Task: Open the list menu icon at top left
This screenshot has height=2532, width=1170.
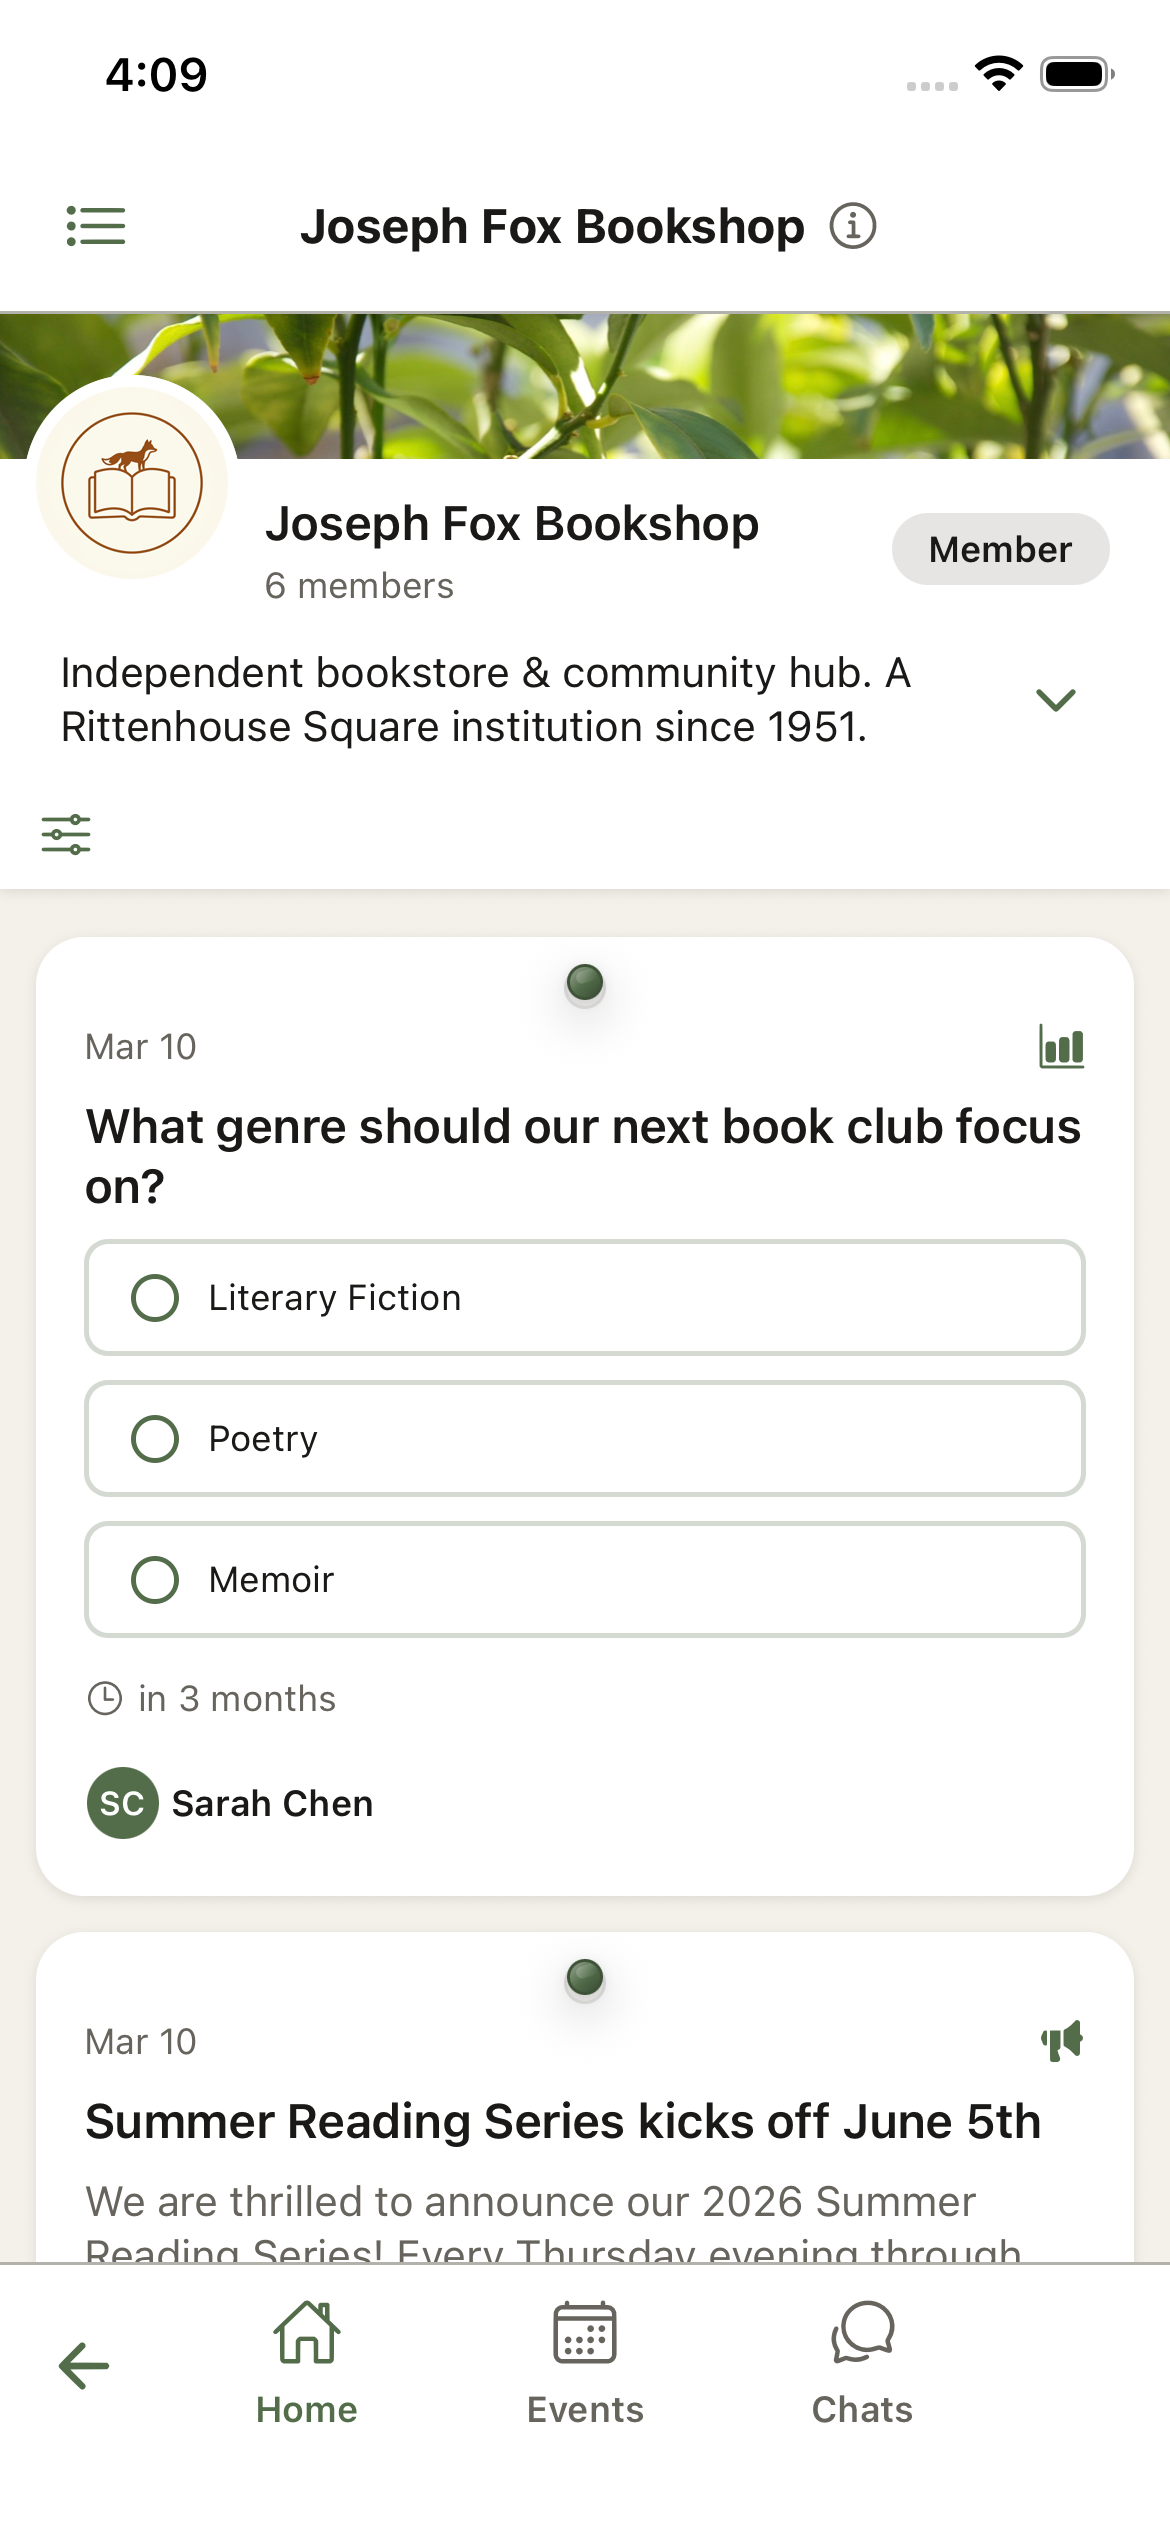Action: (96, 226)
